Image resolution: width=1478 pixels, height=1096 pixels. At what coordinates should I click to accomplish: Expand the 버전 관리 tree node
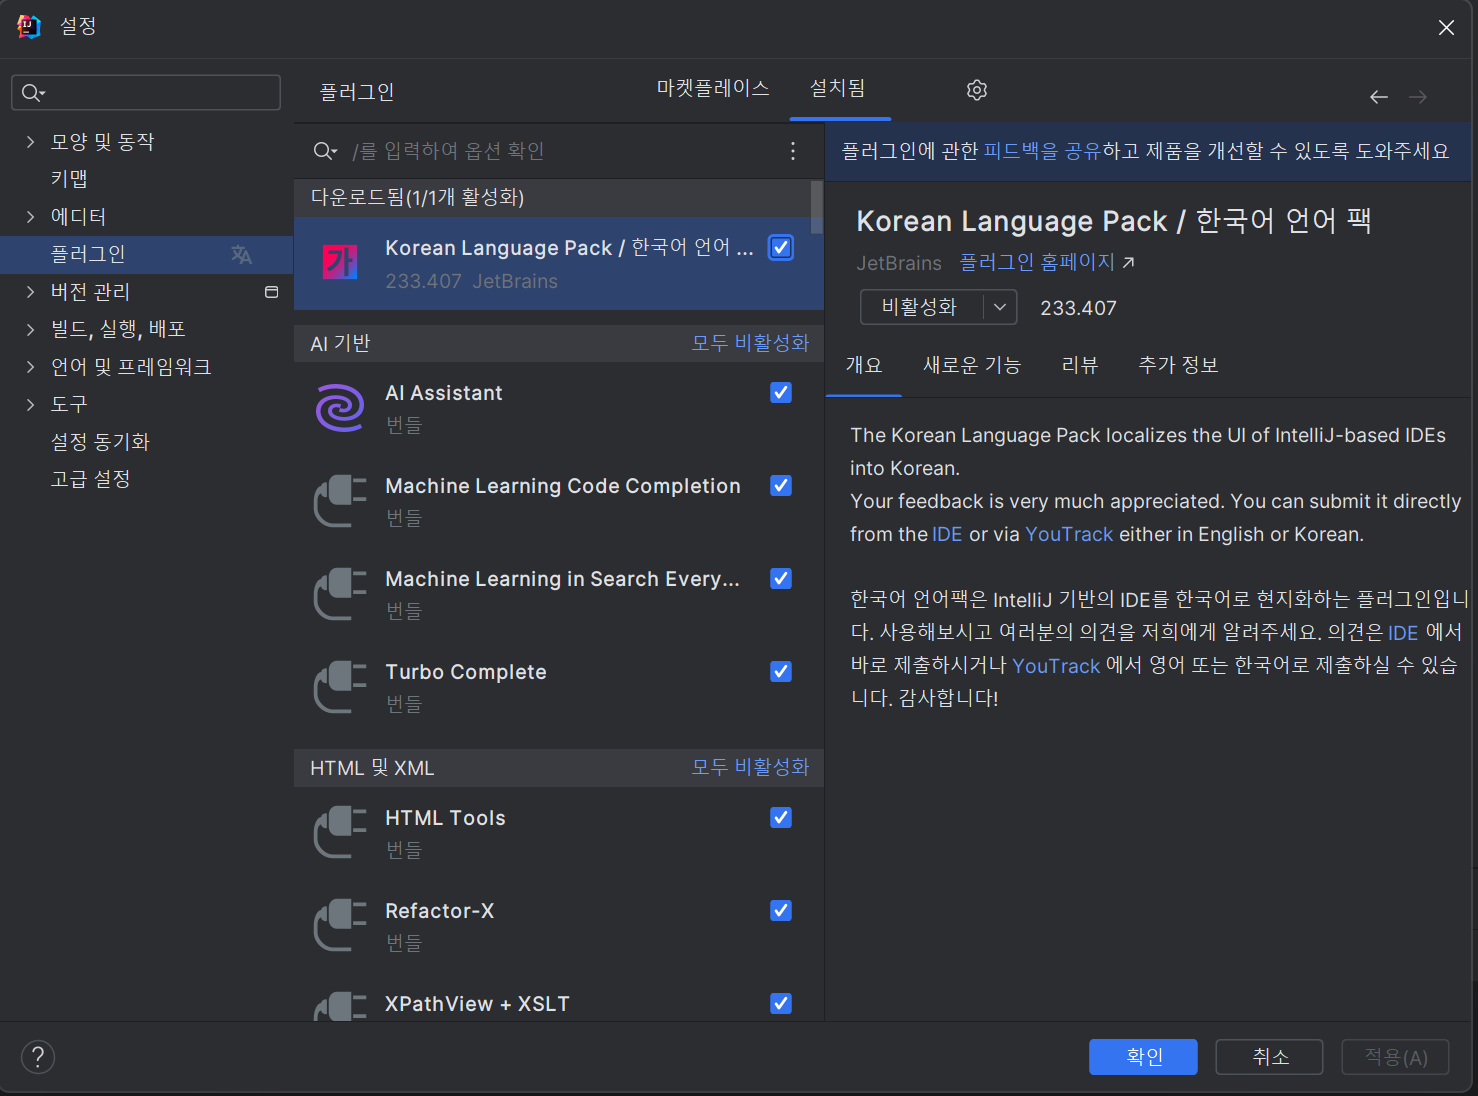(x=30, y=292)
